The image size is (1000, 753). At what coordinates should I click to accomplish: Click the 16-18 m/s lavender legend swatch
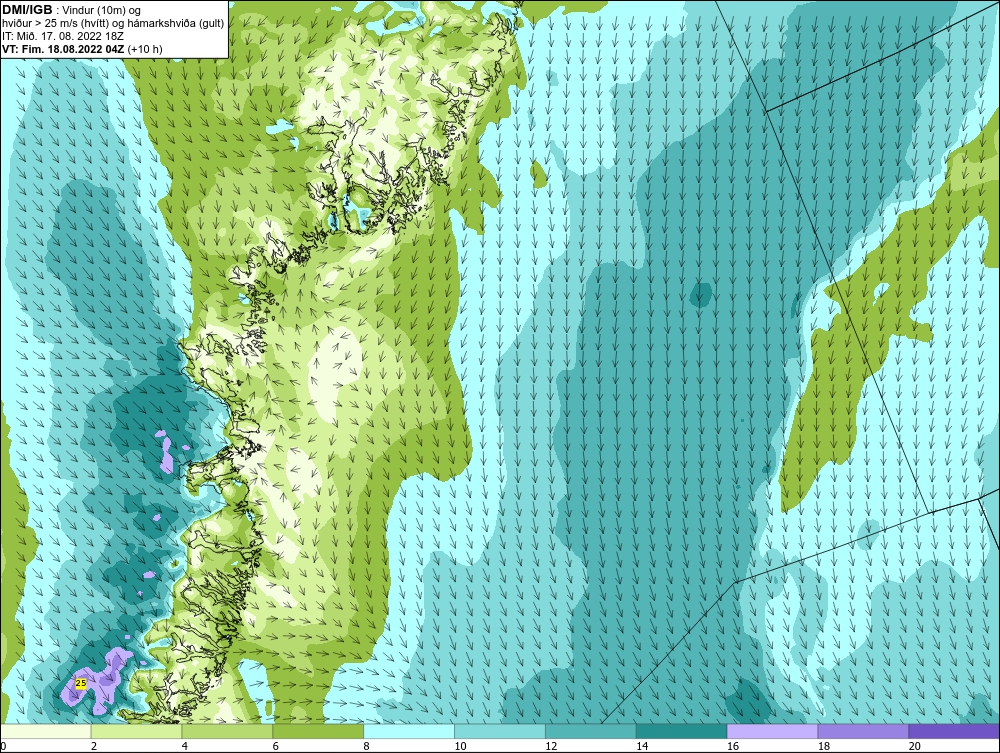(x=772, y=731)
